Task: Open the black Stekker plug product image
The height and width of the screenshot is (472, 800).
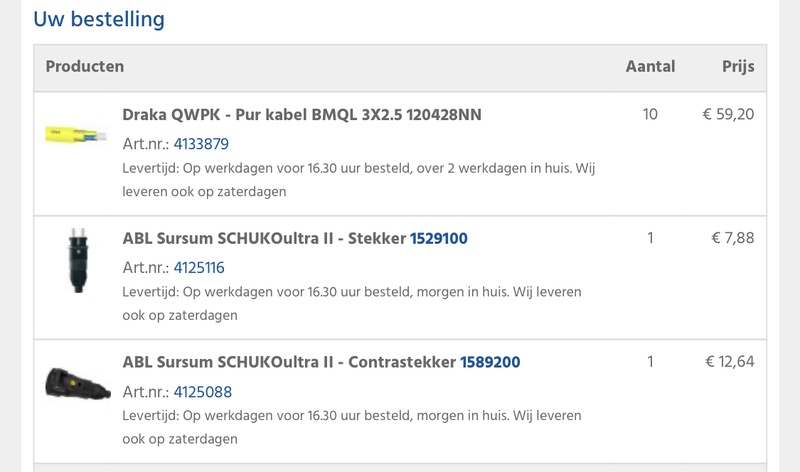Action: pyautogui.click(x=74, y=260)
